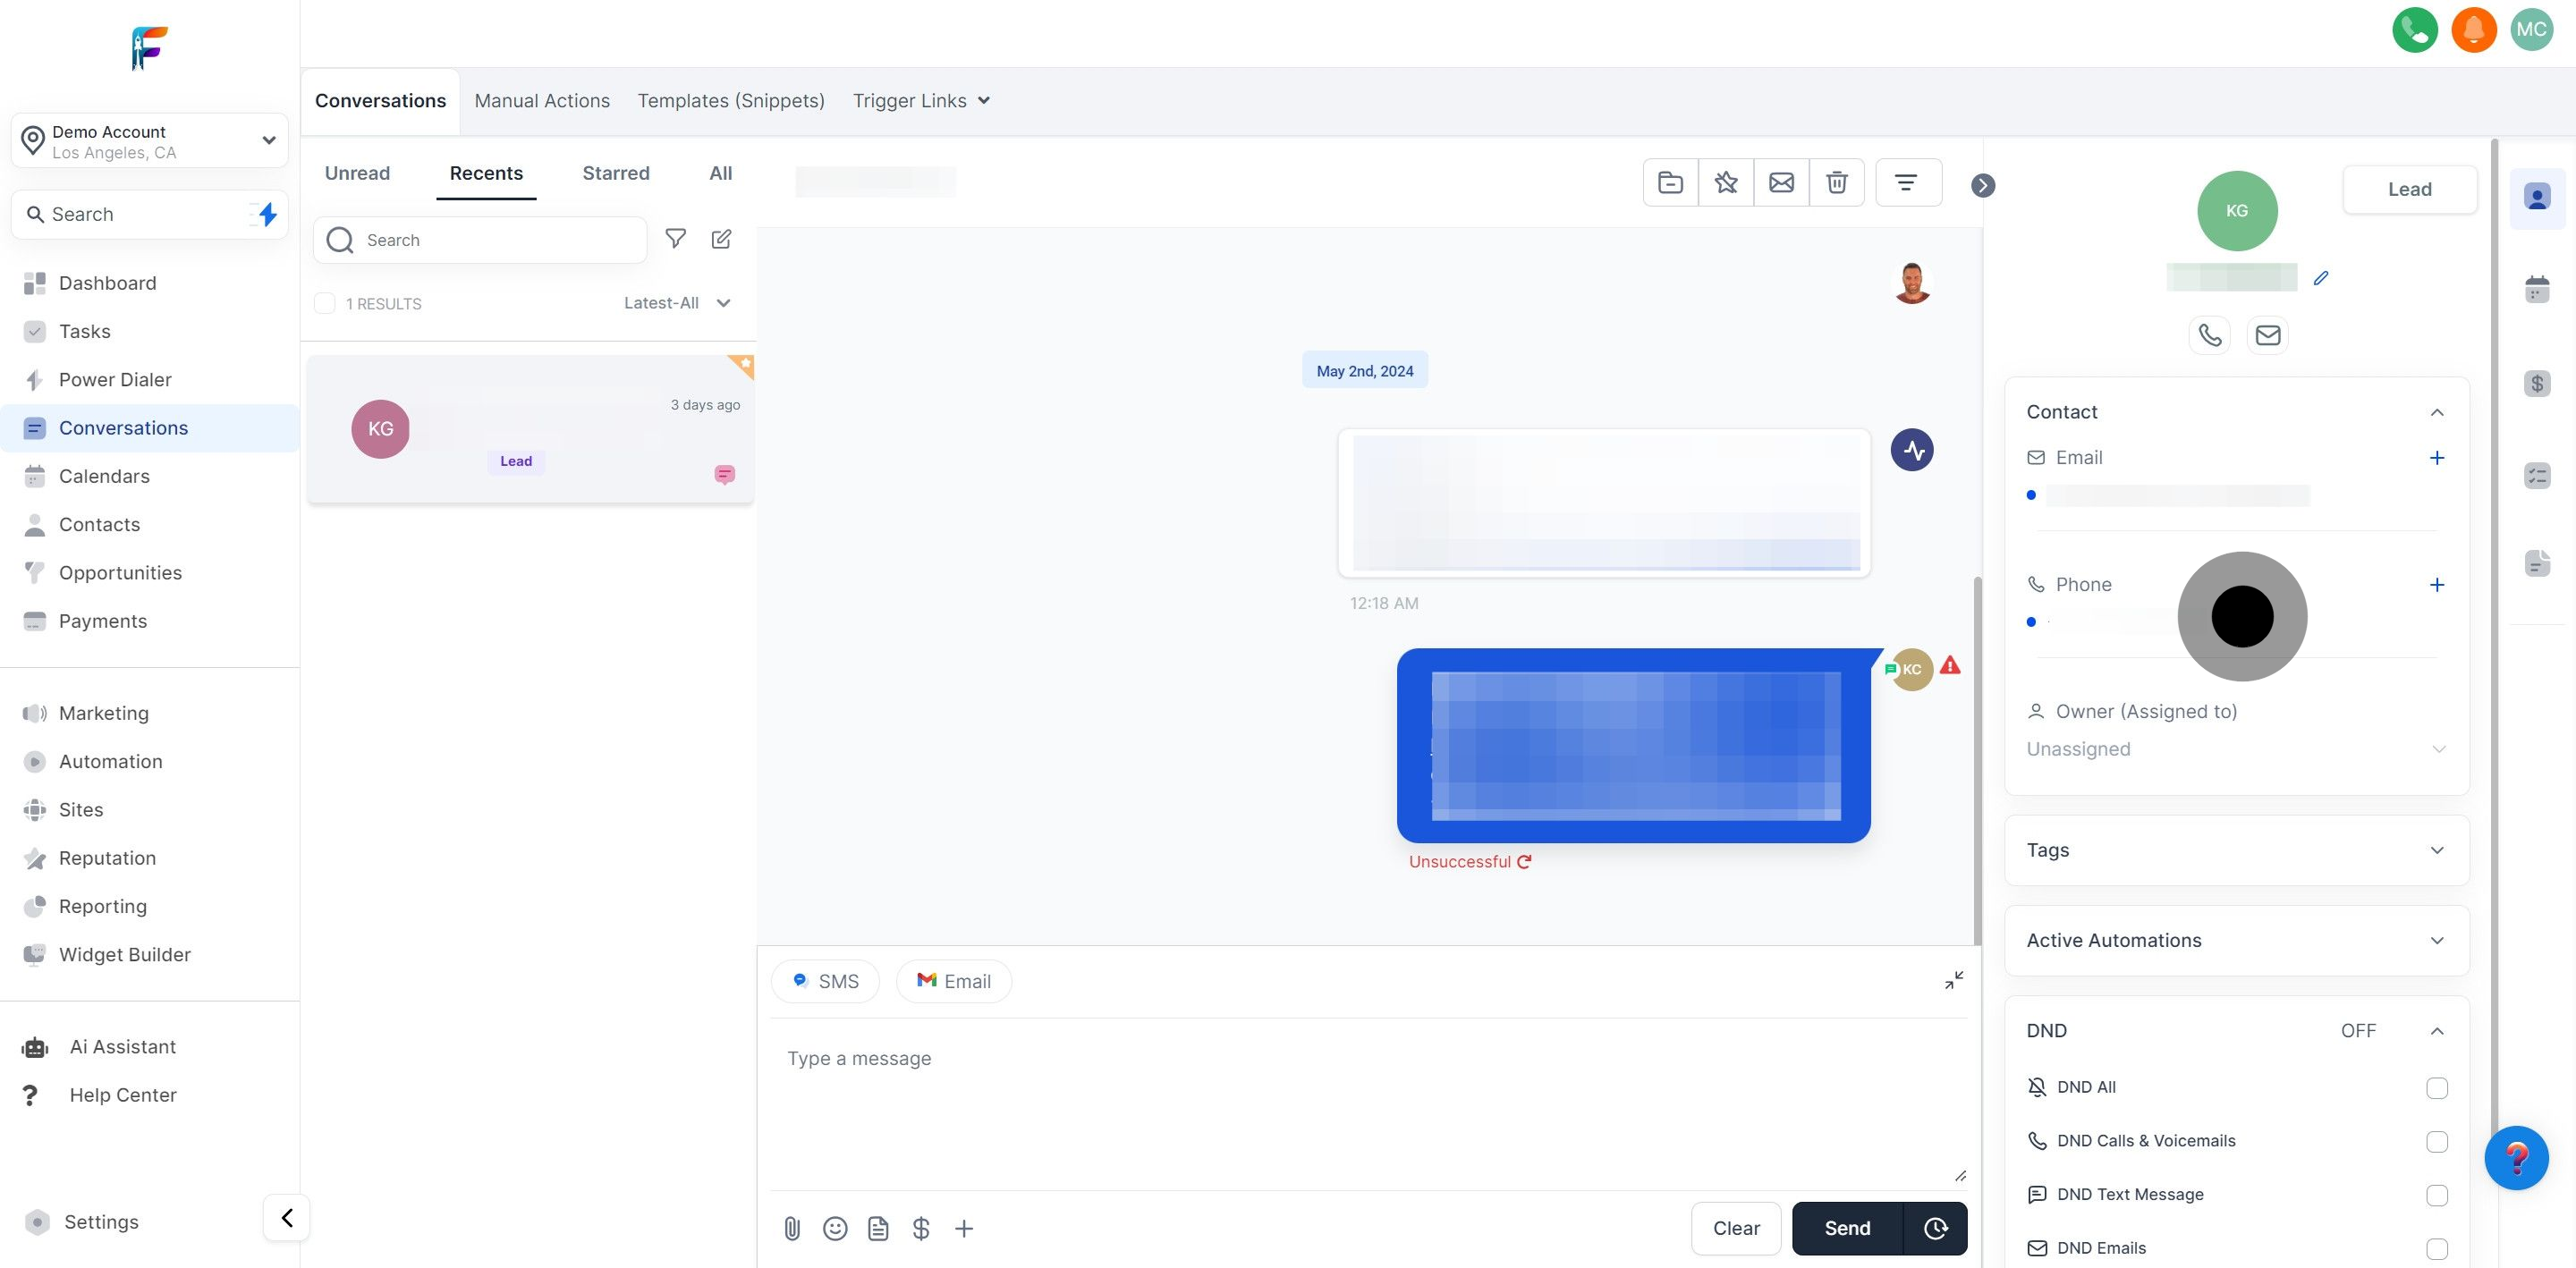The image size is (2576, 1268).
Task: Open the emoji picker icon
Action: click(835, 1228)
